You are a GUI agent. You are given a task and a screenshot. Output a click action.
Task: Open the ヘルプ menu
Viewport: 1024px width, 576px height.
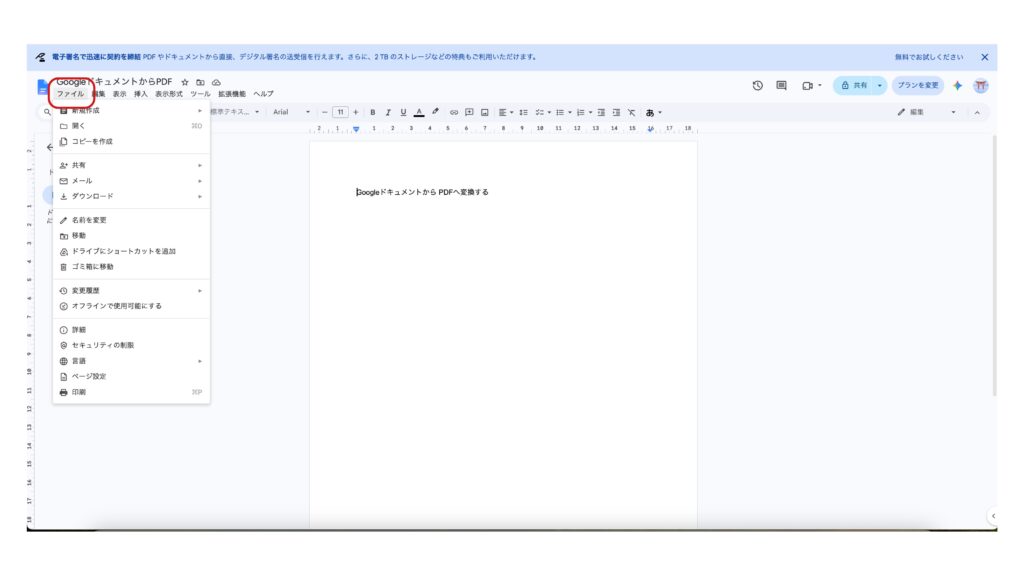[x=264, y=94]
